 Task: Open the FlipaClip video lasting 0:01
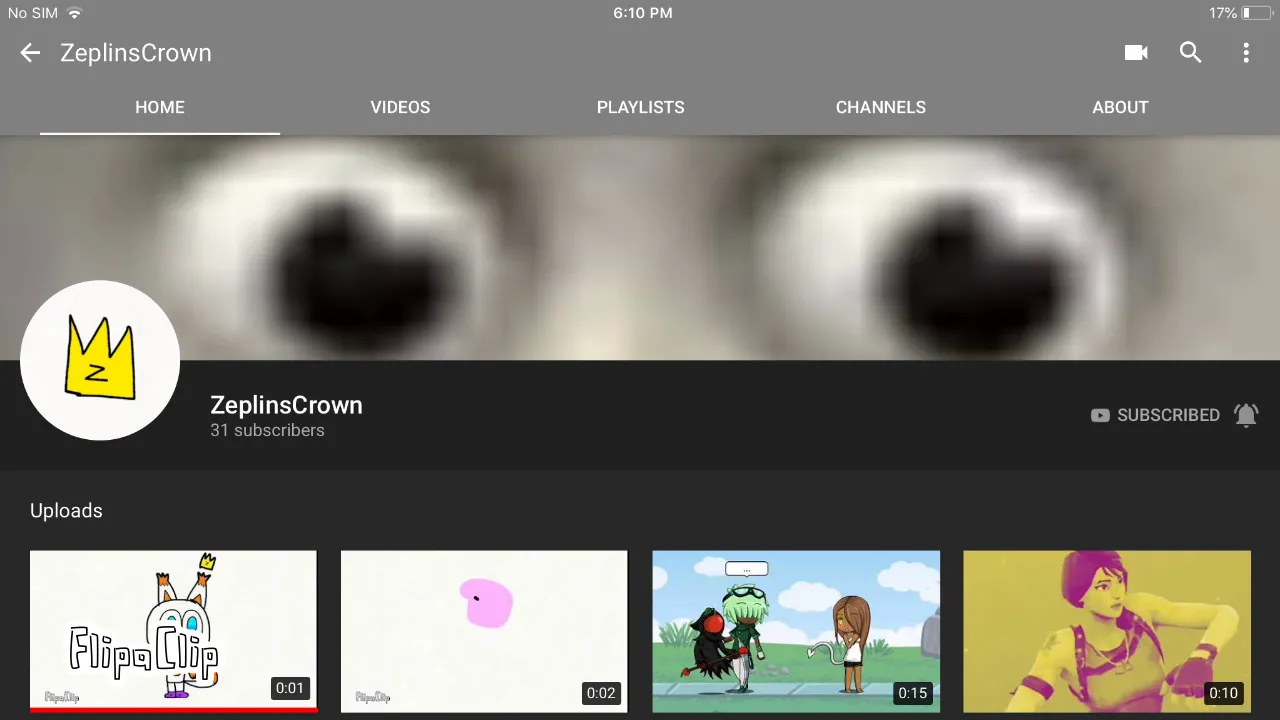pos(173,631)
